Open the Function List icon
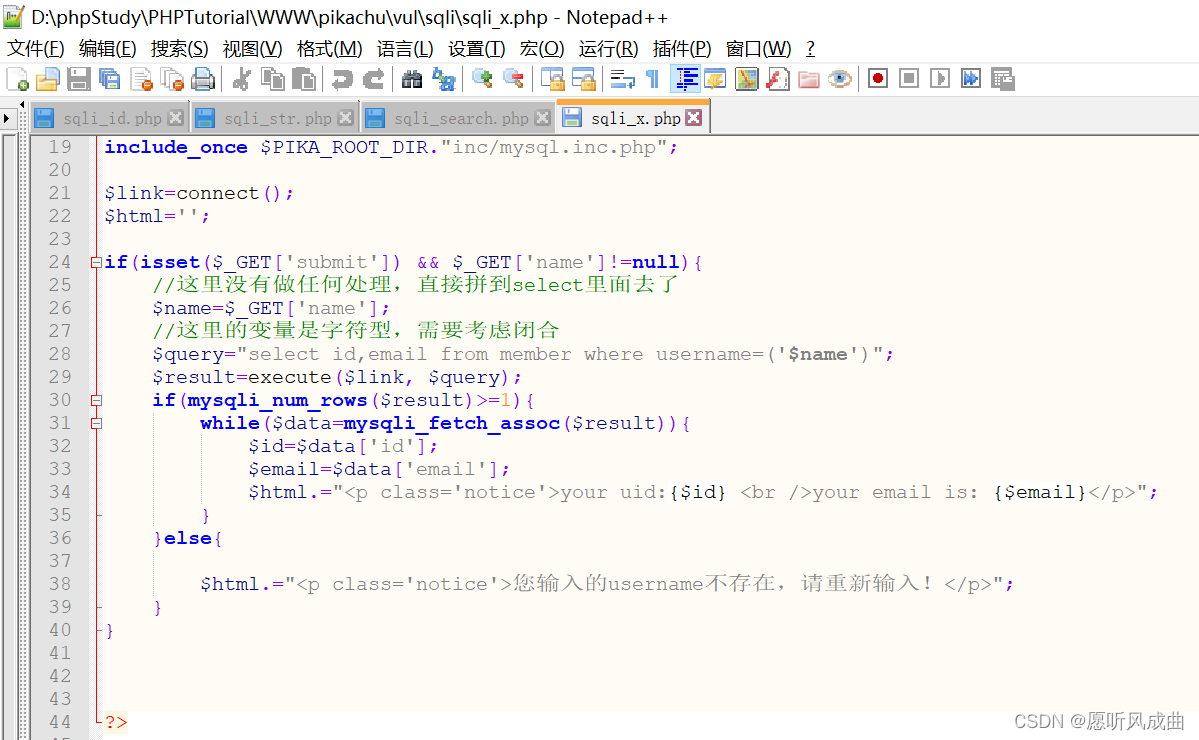Image resolution: width=1199 pixels, height=740 pixels. point(778,79)
